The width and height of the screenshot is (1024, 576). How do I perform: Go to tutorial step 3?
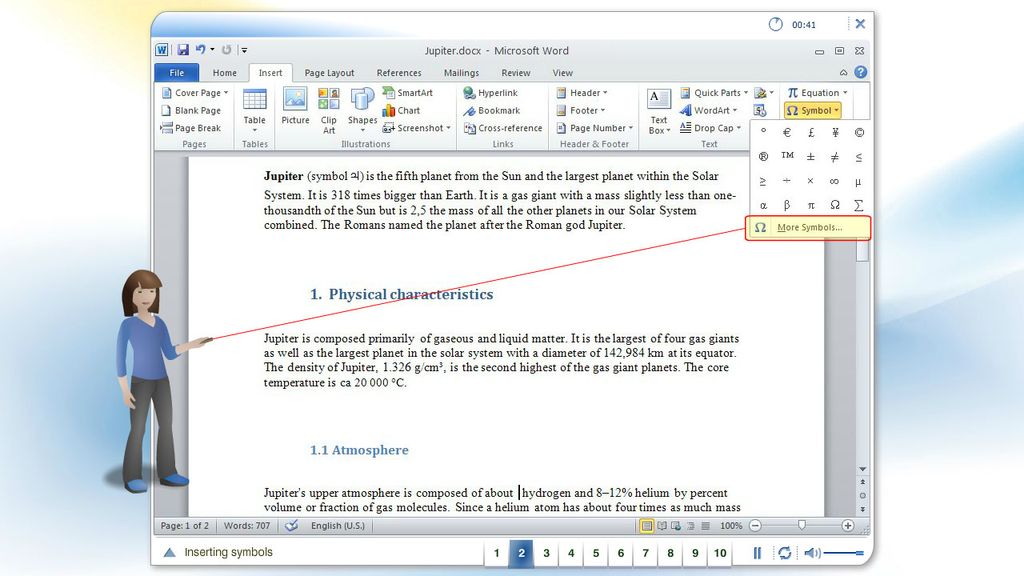tap(546, 552)
